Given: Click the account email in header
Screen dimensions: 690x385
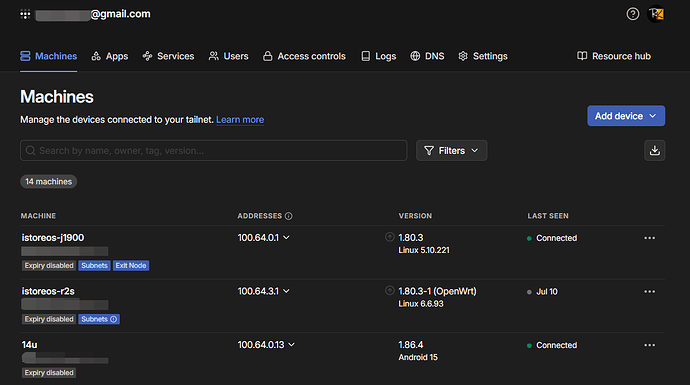Looking at the screenshot, I should point(93,14).
